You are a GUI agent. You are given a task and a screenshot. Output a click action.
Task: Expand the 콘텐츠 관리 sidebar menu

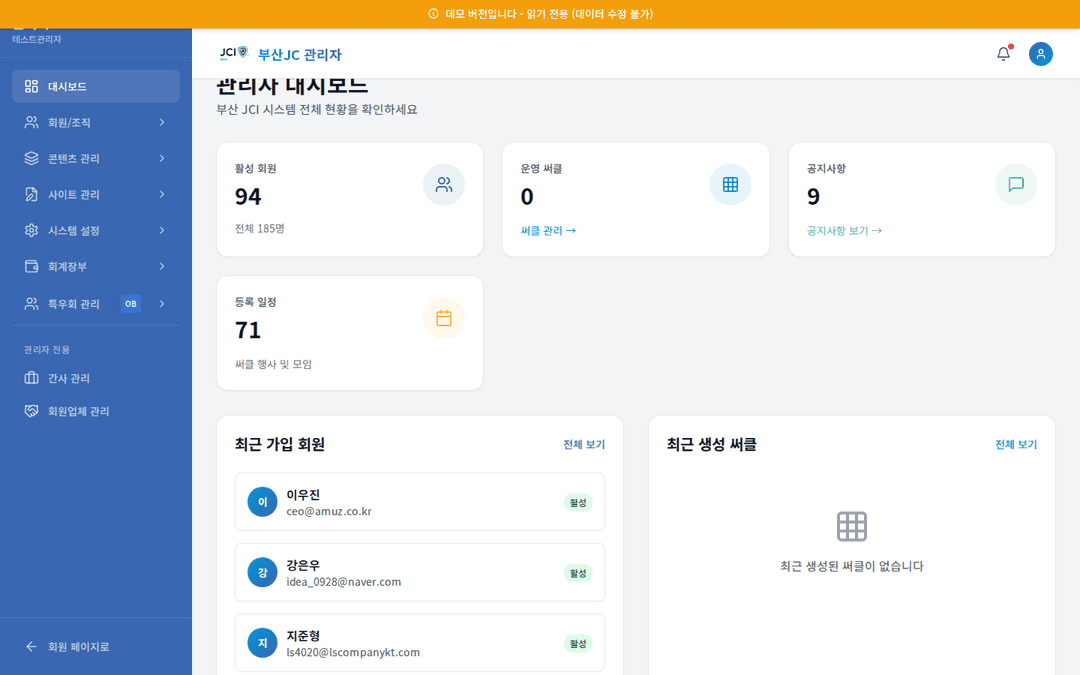point(95,158)
